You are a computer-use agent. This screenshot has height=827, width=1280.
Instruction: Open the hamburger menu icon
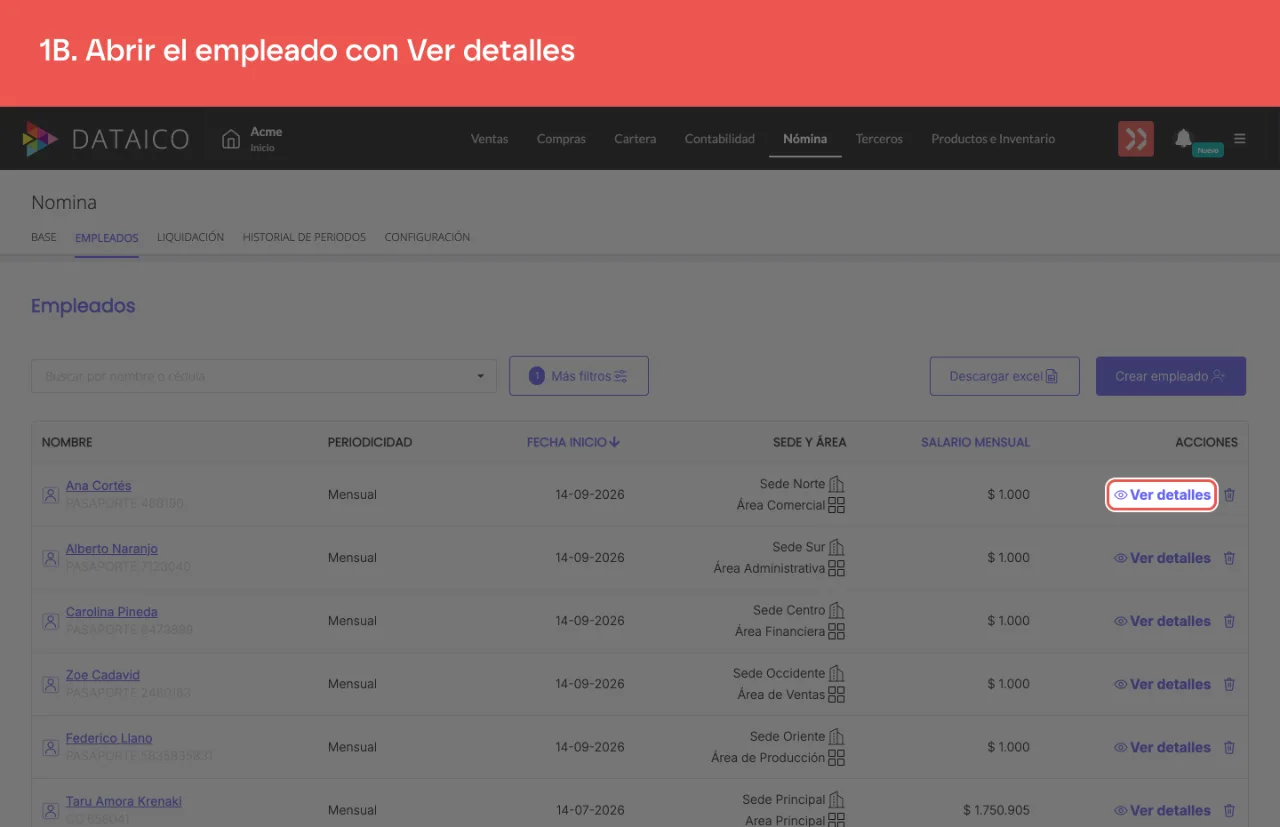(x=1240, y=139)
